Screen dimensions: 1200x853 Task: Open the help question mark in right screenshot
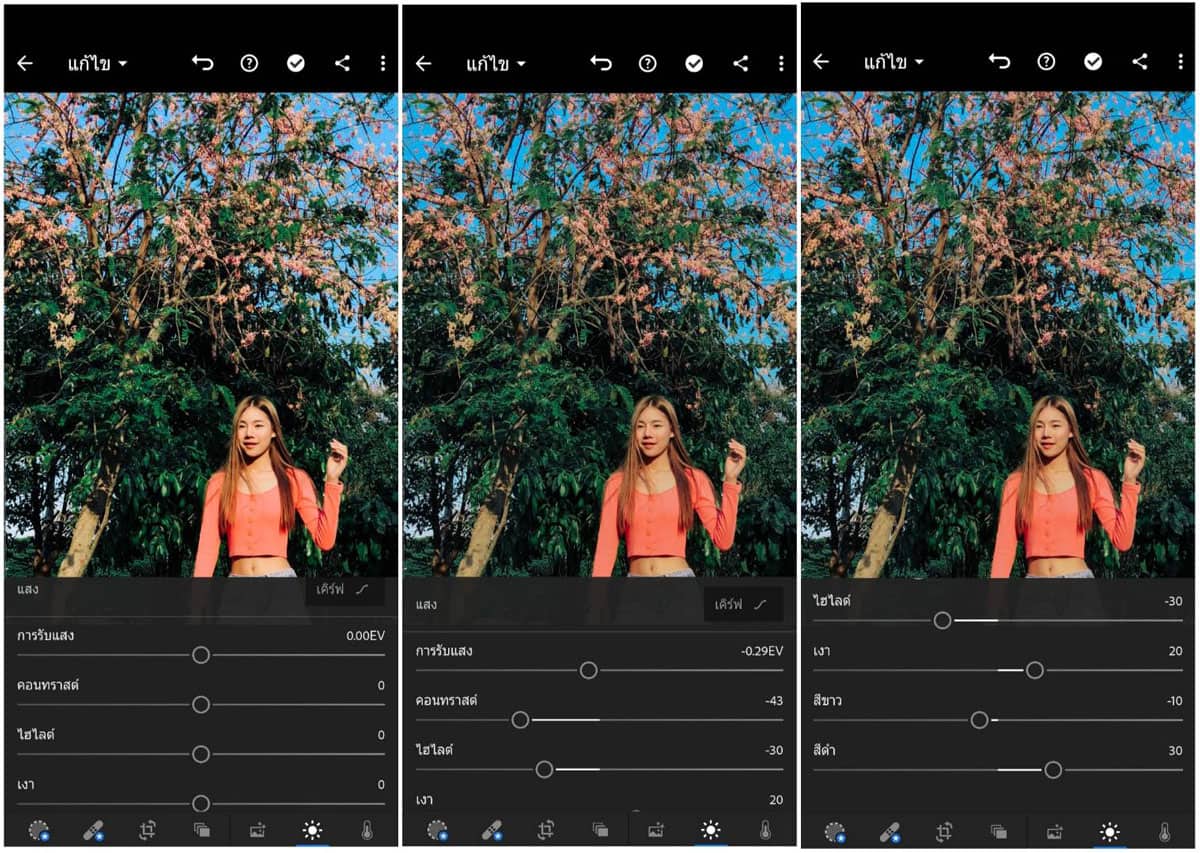point(1046,62)
